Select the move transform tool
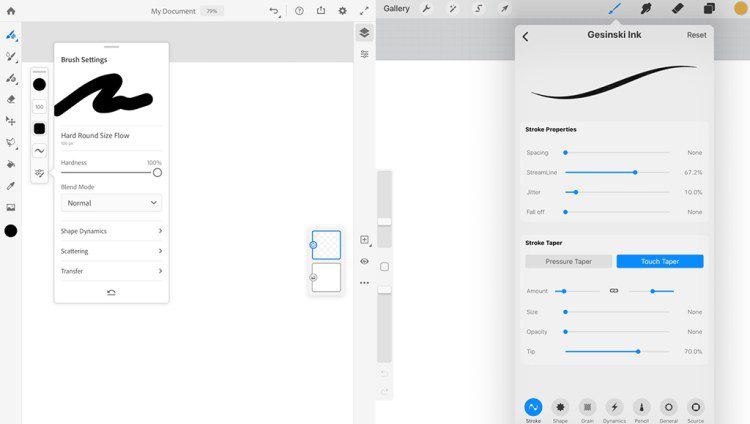Image resolution: width=750 pixels, height=424 pixels. [11, 121]
